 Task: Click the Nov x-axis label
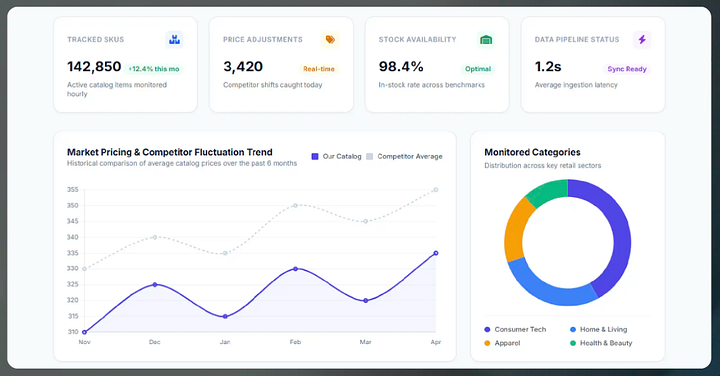coord(84,342)
